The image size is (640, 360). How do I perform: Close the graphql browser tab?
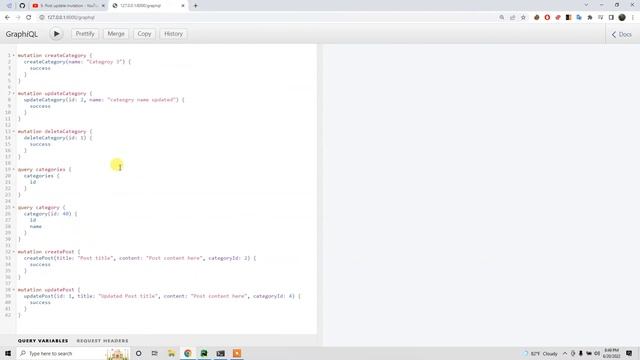(x=183, y=6)
